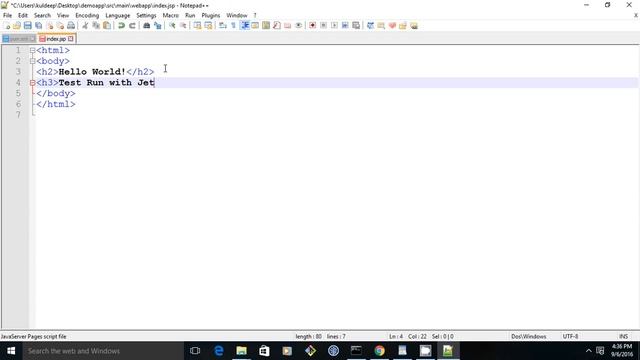Viewport: 640px width, 360px height.
Task: Undo the last edit via toolbar
Action: (121, 26)
